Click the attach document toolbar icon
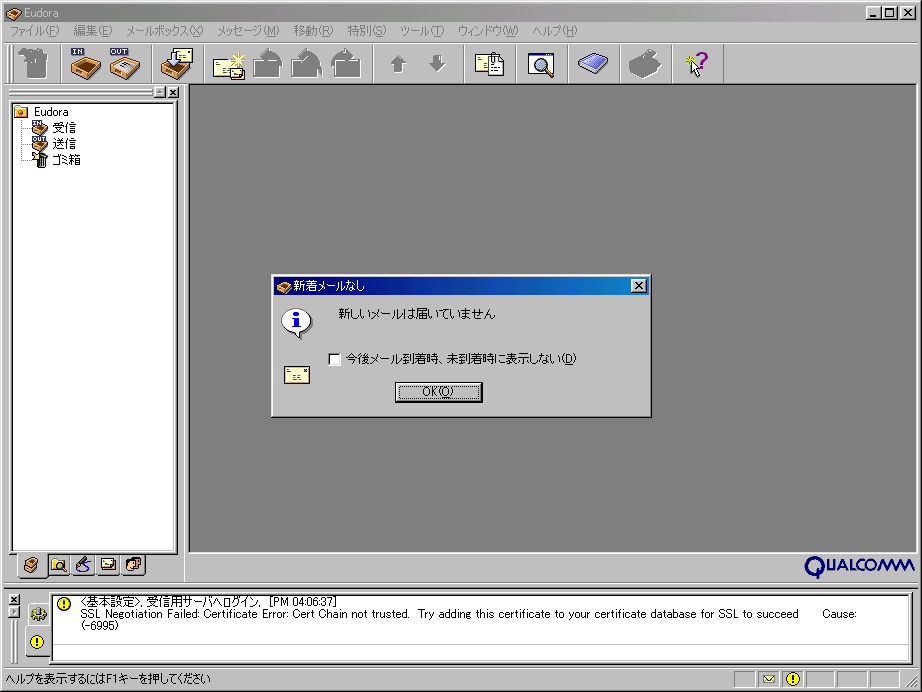Viewport: 922px width, 692px height. pos(489,63)
